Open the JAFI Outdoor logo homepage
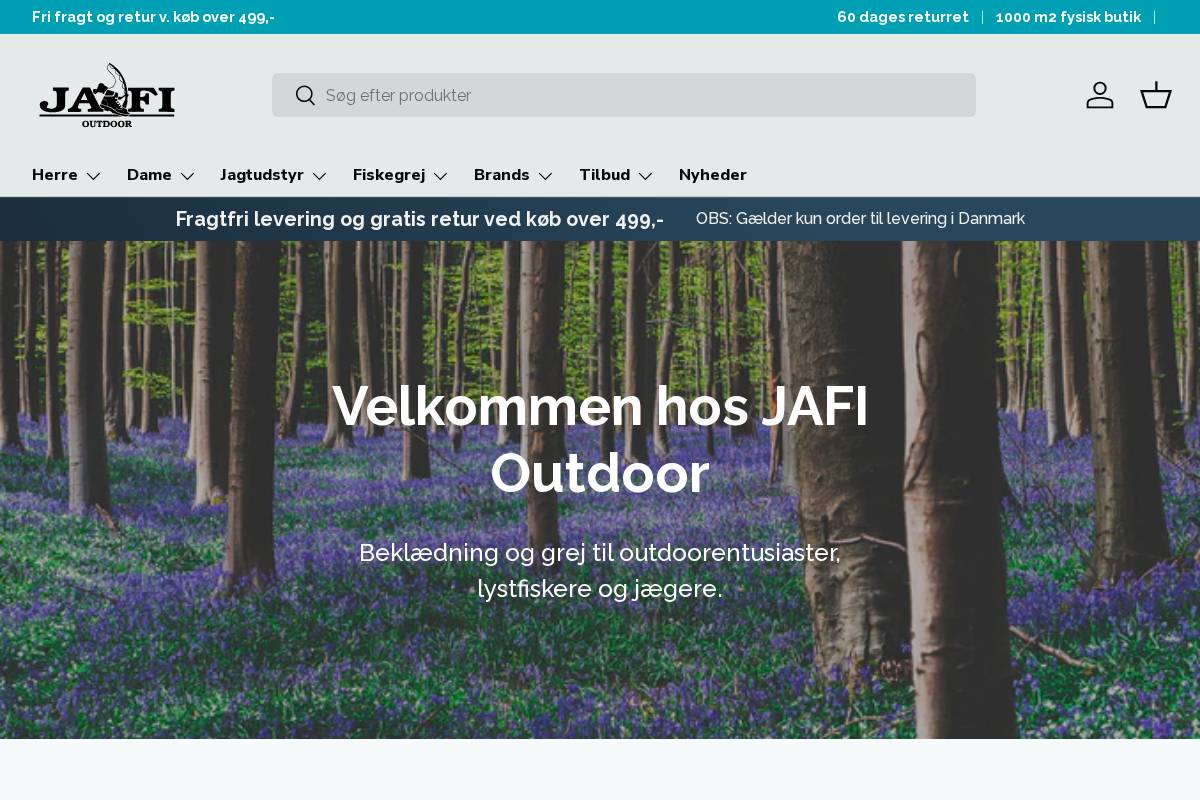1200x800 pixels. pos(107,95)
